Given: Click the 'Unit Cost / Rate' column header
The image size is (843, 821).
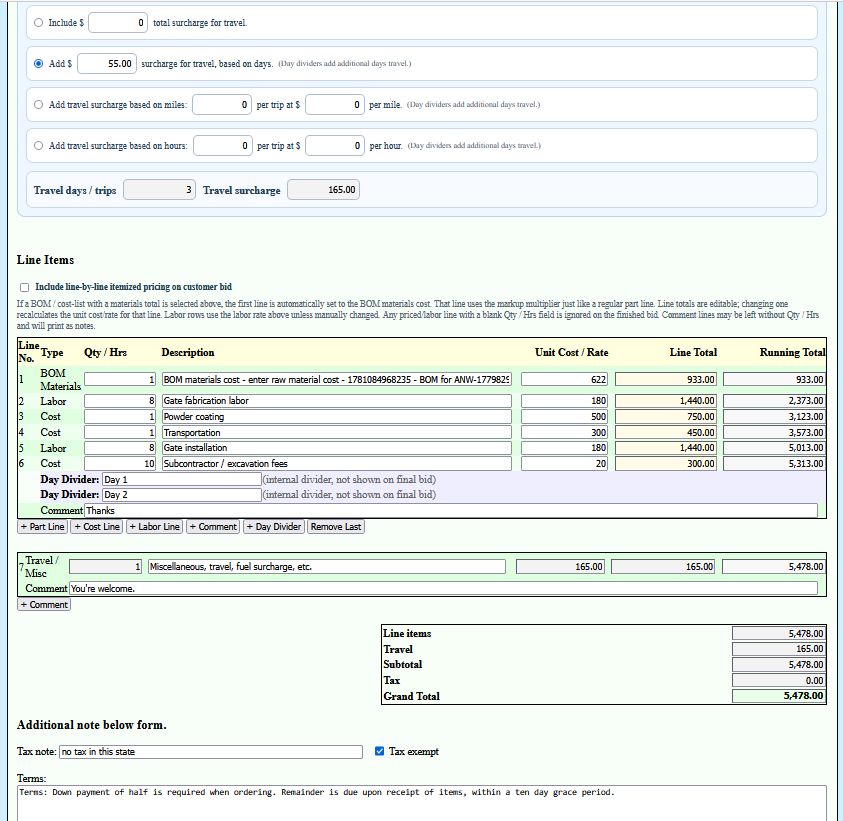Looking at the screenshot, I should [571, 352].
